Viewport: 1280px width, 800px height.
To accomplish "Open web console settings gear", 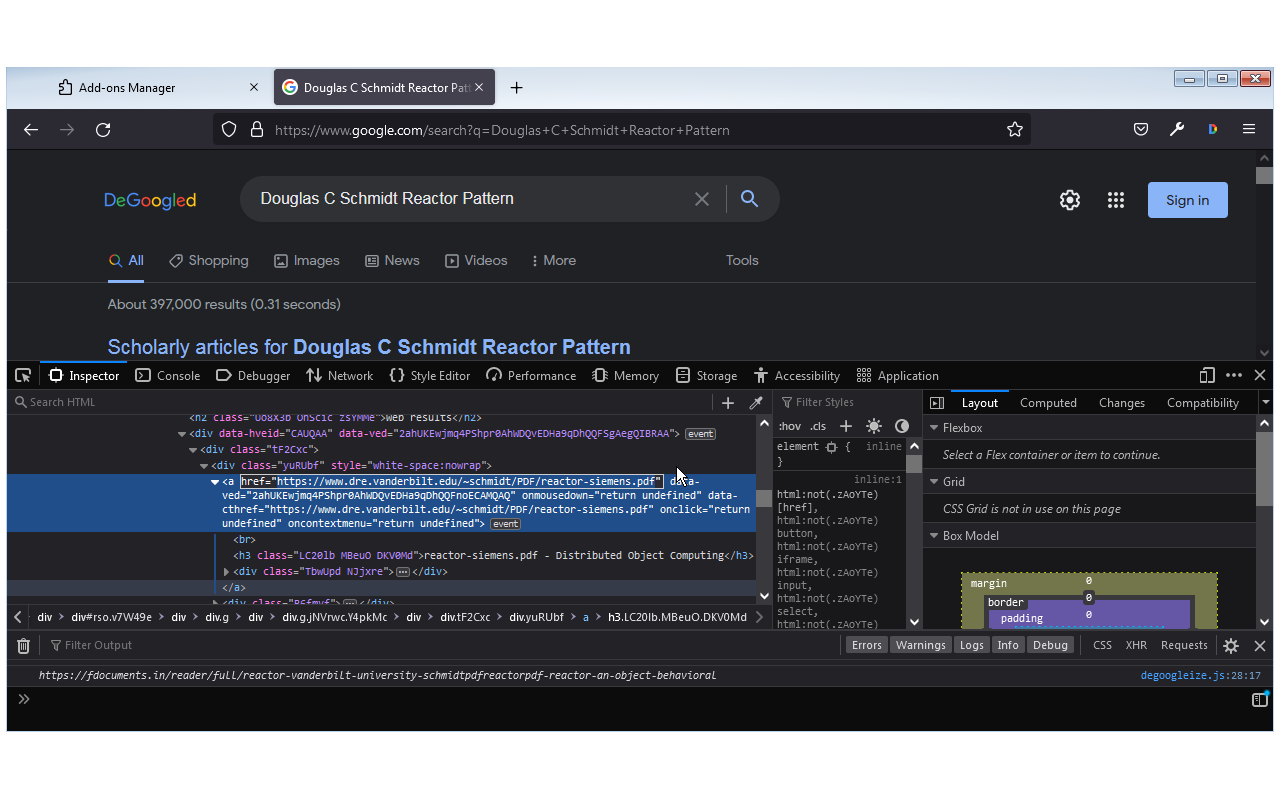I will pyautogui.click(x=1231, y=646).
